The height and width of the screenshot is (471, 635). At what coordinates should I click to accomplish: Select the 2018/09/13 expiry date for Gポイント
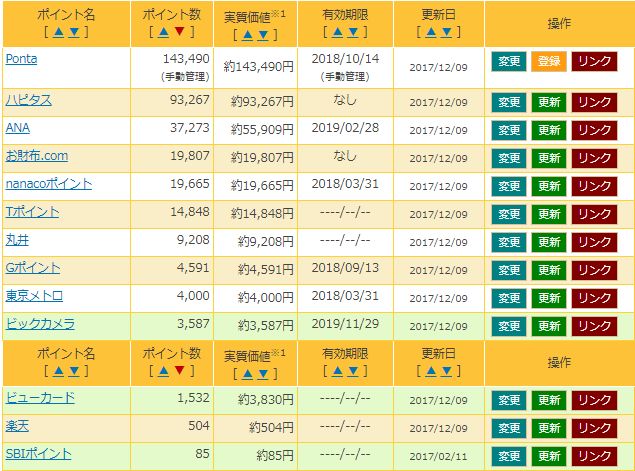click(x=345, y=268)
